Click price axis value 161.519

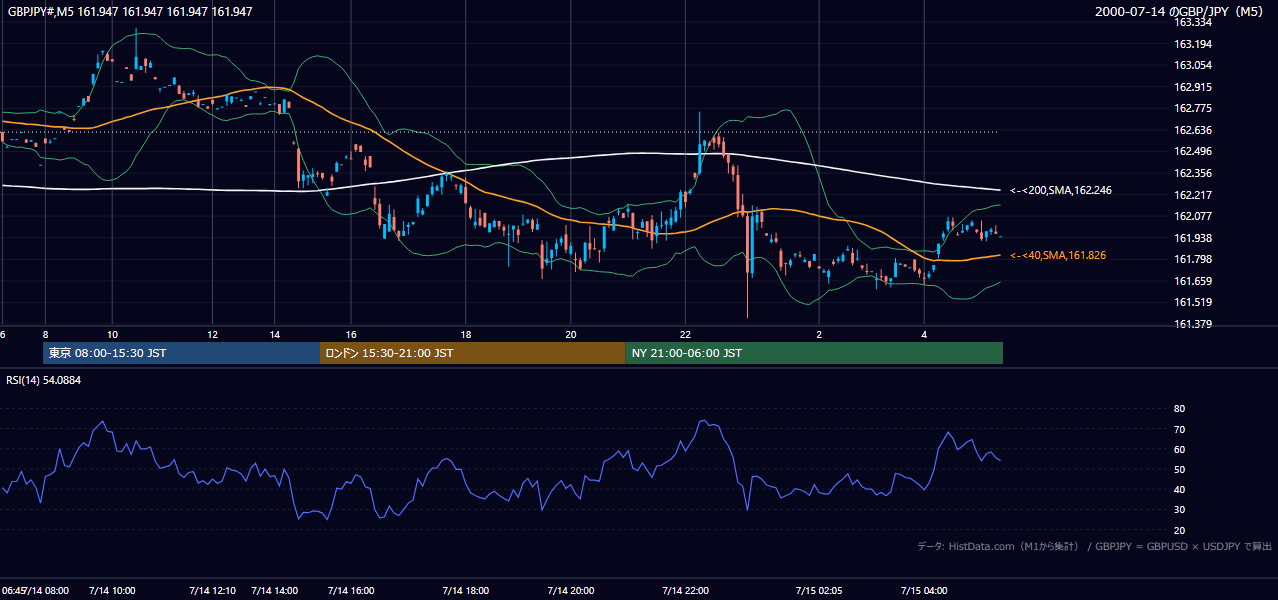tap(1192, 302)
